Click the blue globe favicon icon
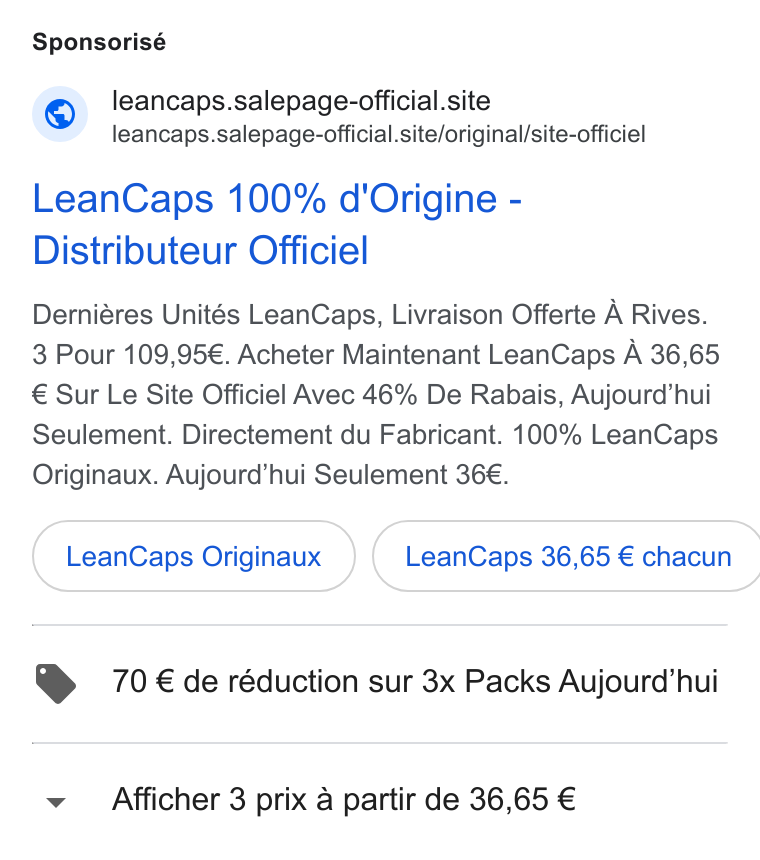Viewport: 760px width, 860px height. 60,114
